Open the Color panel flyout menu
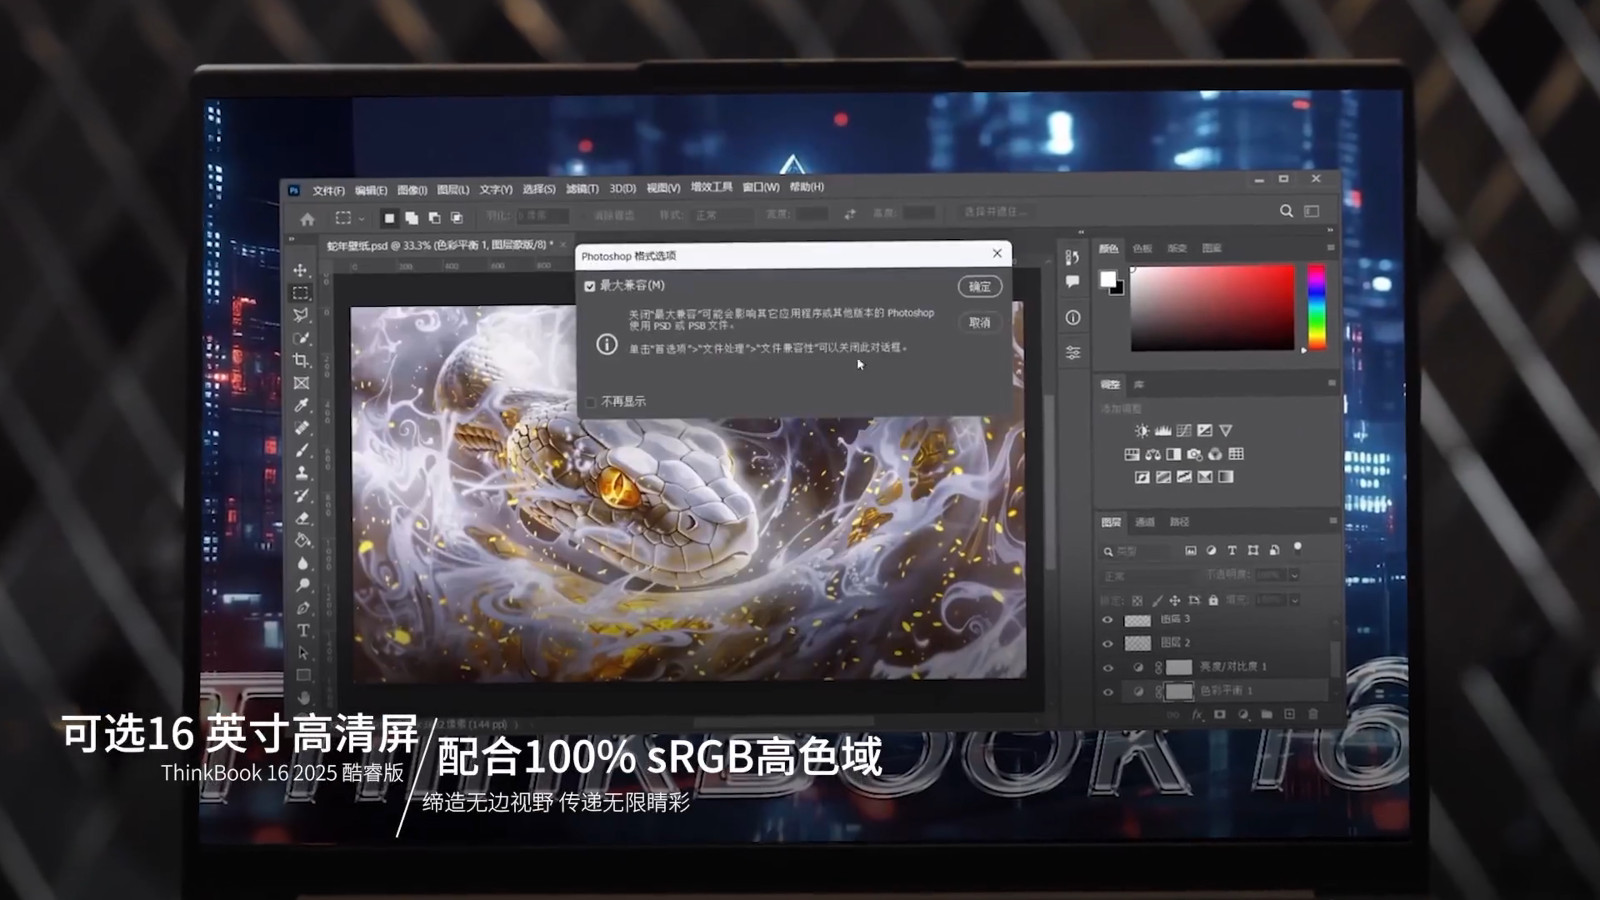 [1331, 248]
